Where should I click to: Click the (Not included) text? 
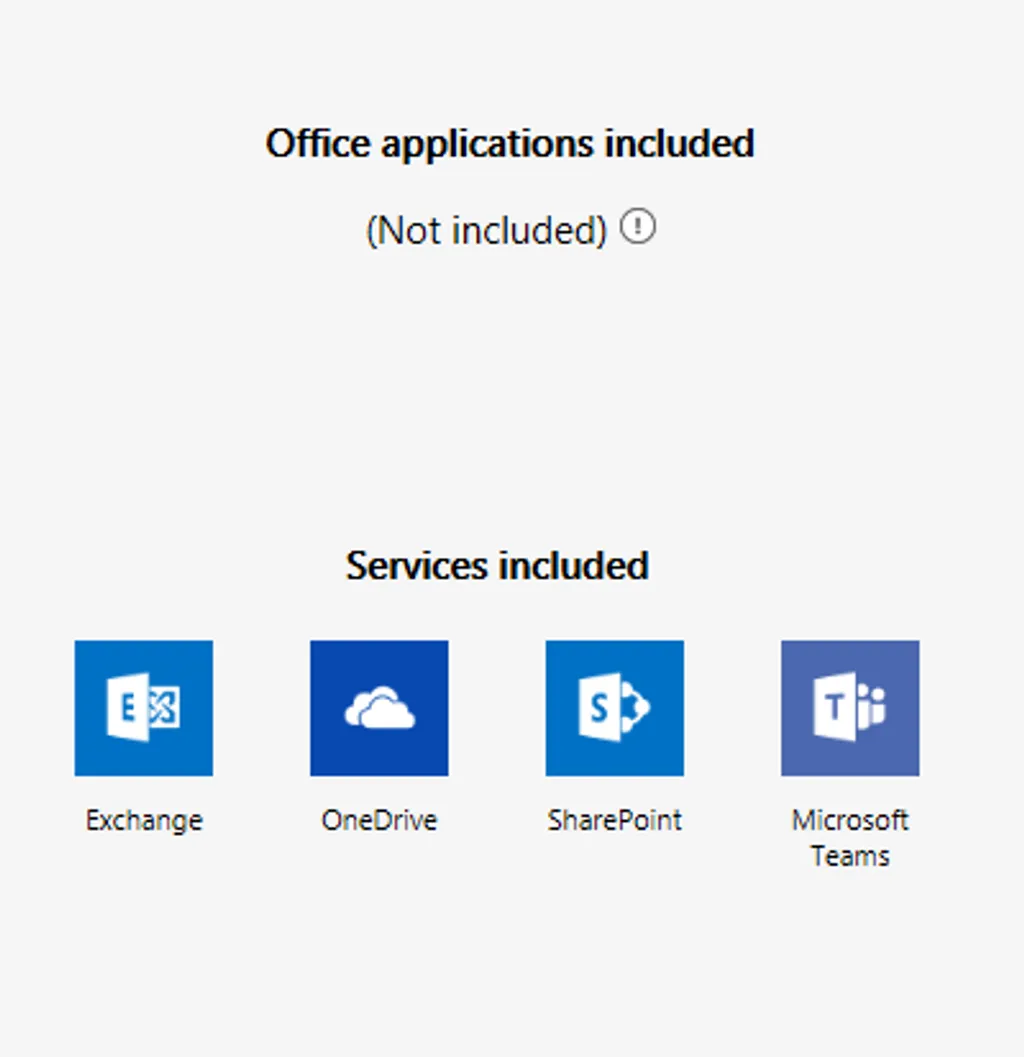coord(487,231)
